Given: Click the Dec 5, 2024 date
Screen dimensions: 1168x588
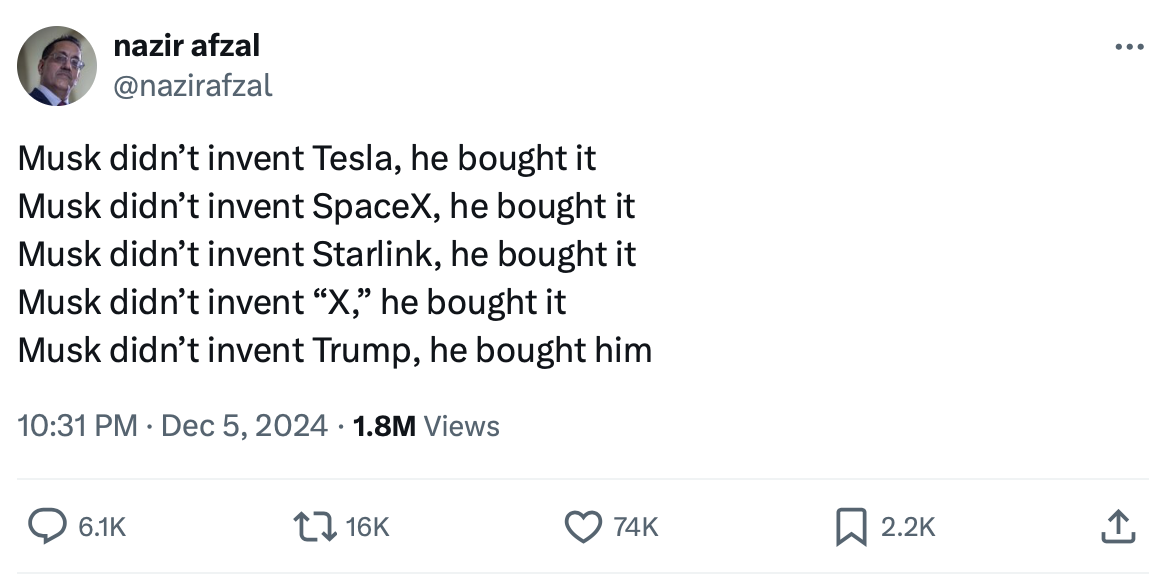Looking at the screenshot, I should (x=243, y=426).
